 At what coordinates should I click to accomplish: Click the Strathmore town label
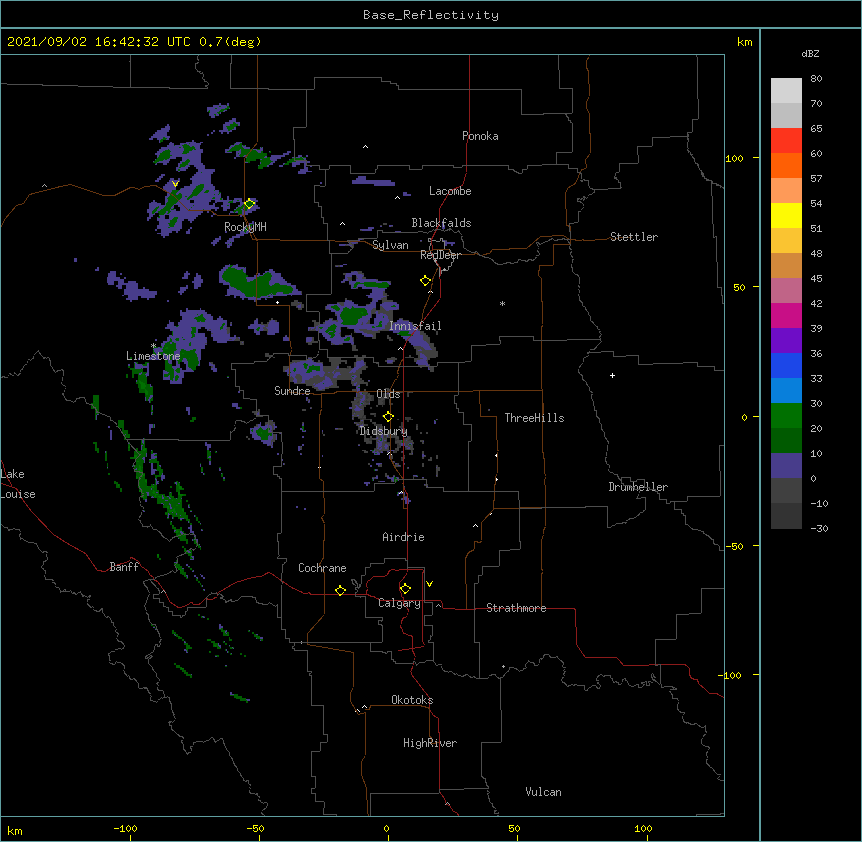pyautogui.click(x=516, y=608)
